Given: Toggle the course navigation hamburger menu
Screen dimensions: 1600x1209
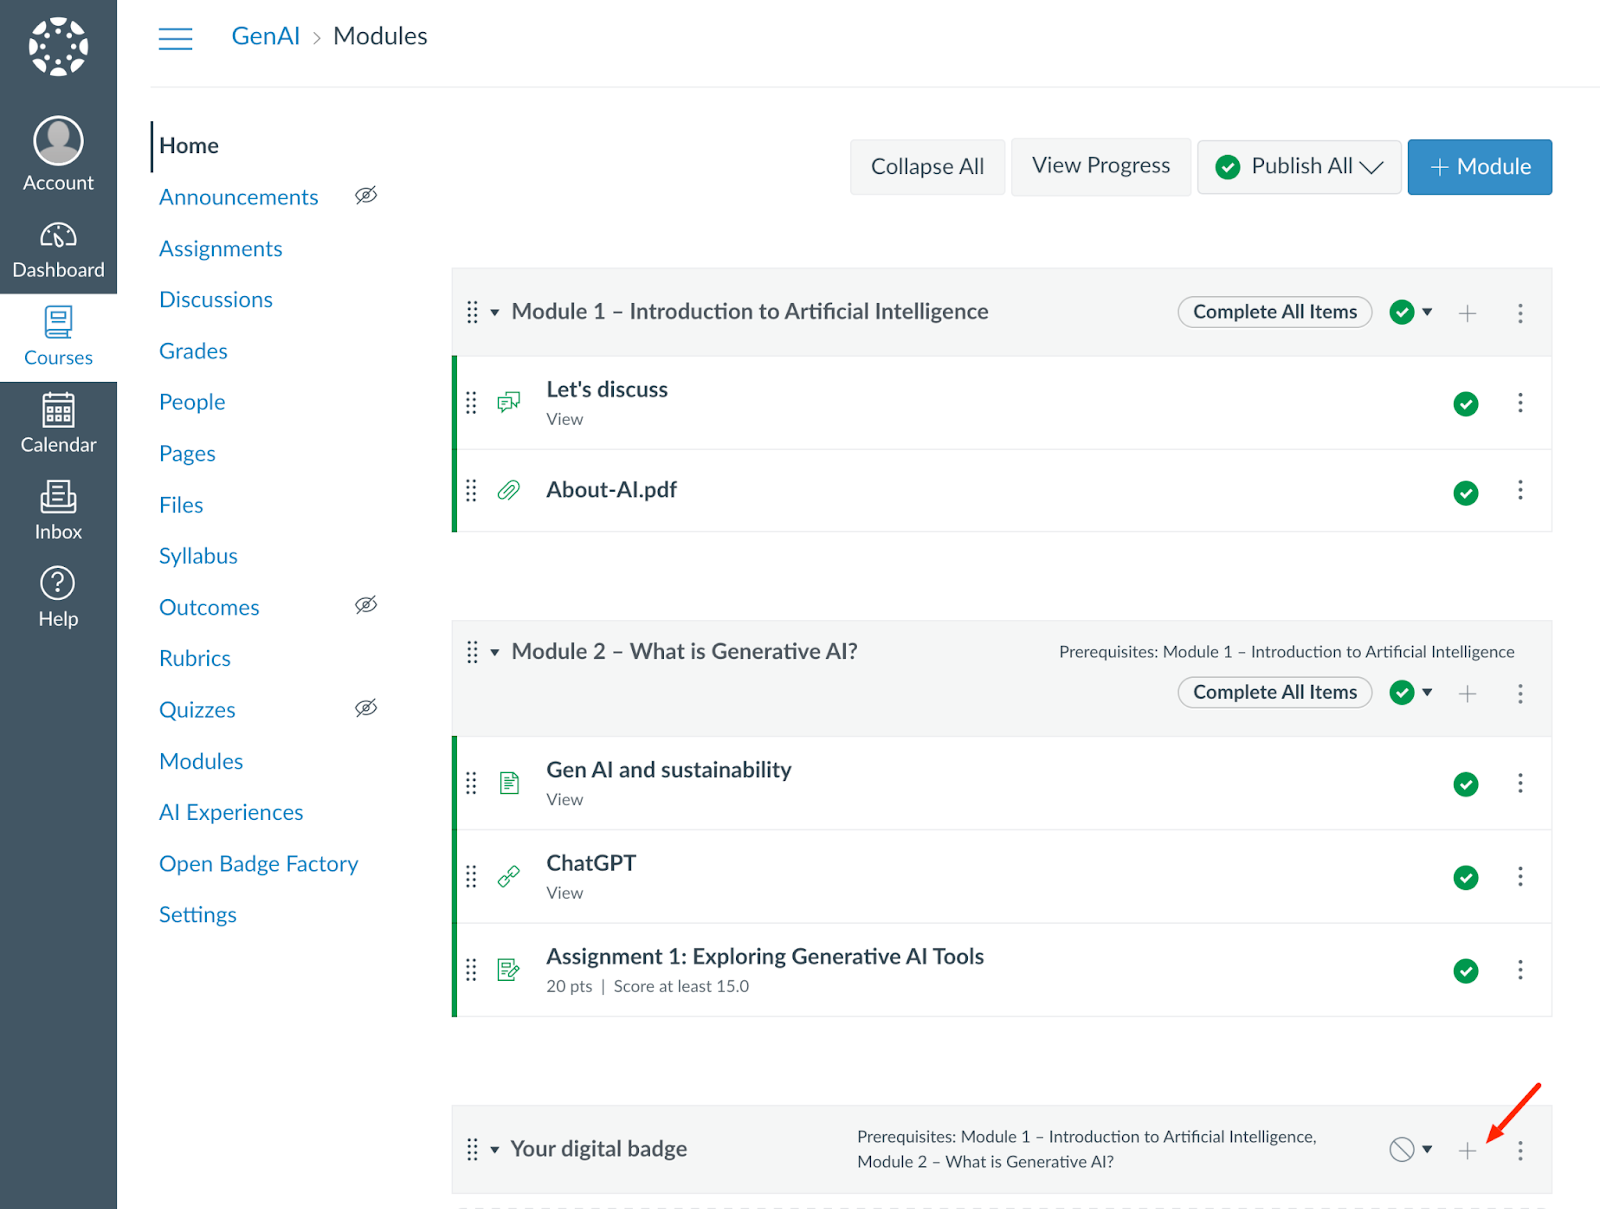Looking at the screenshot, I should 175,38.
